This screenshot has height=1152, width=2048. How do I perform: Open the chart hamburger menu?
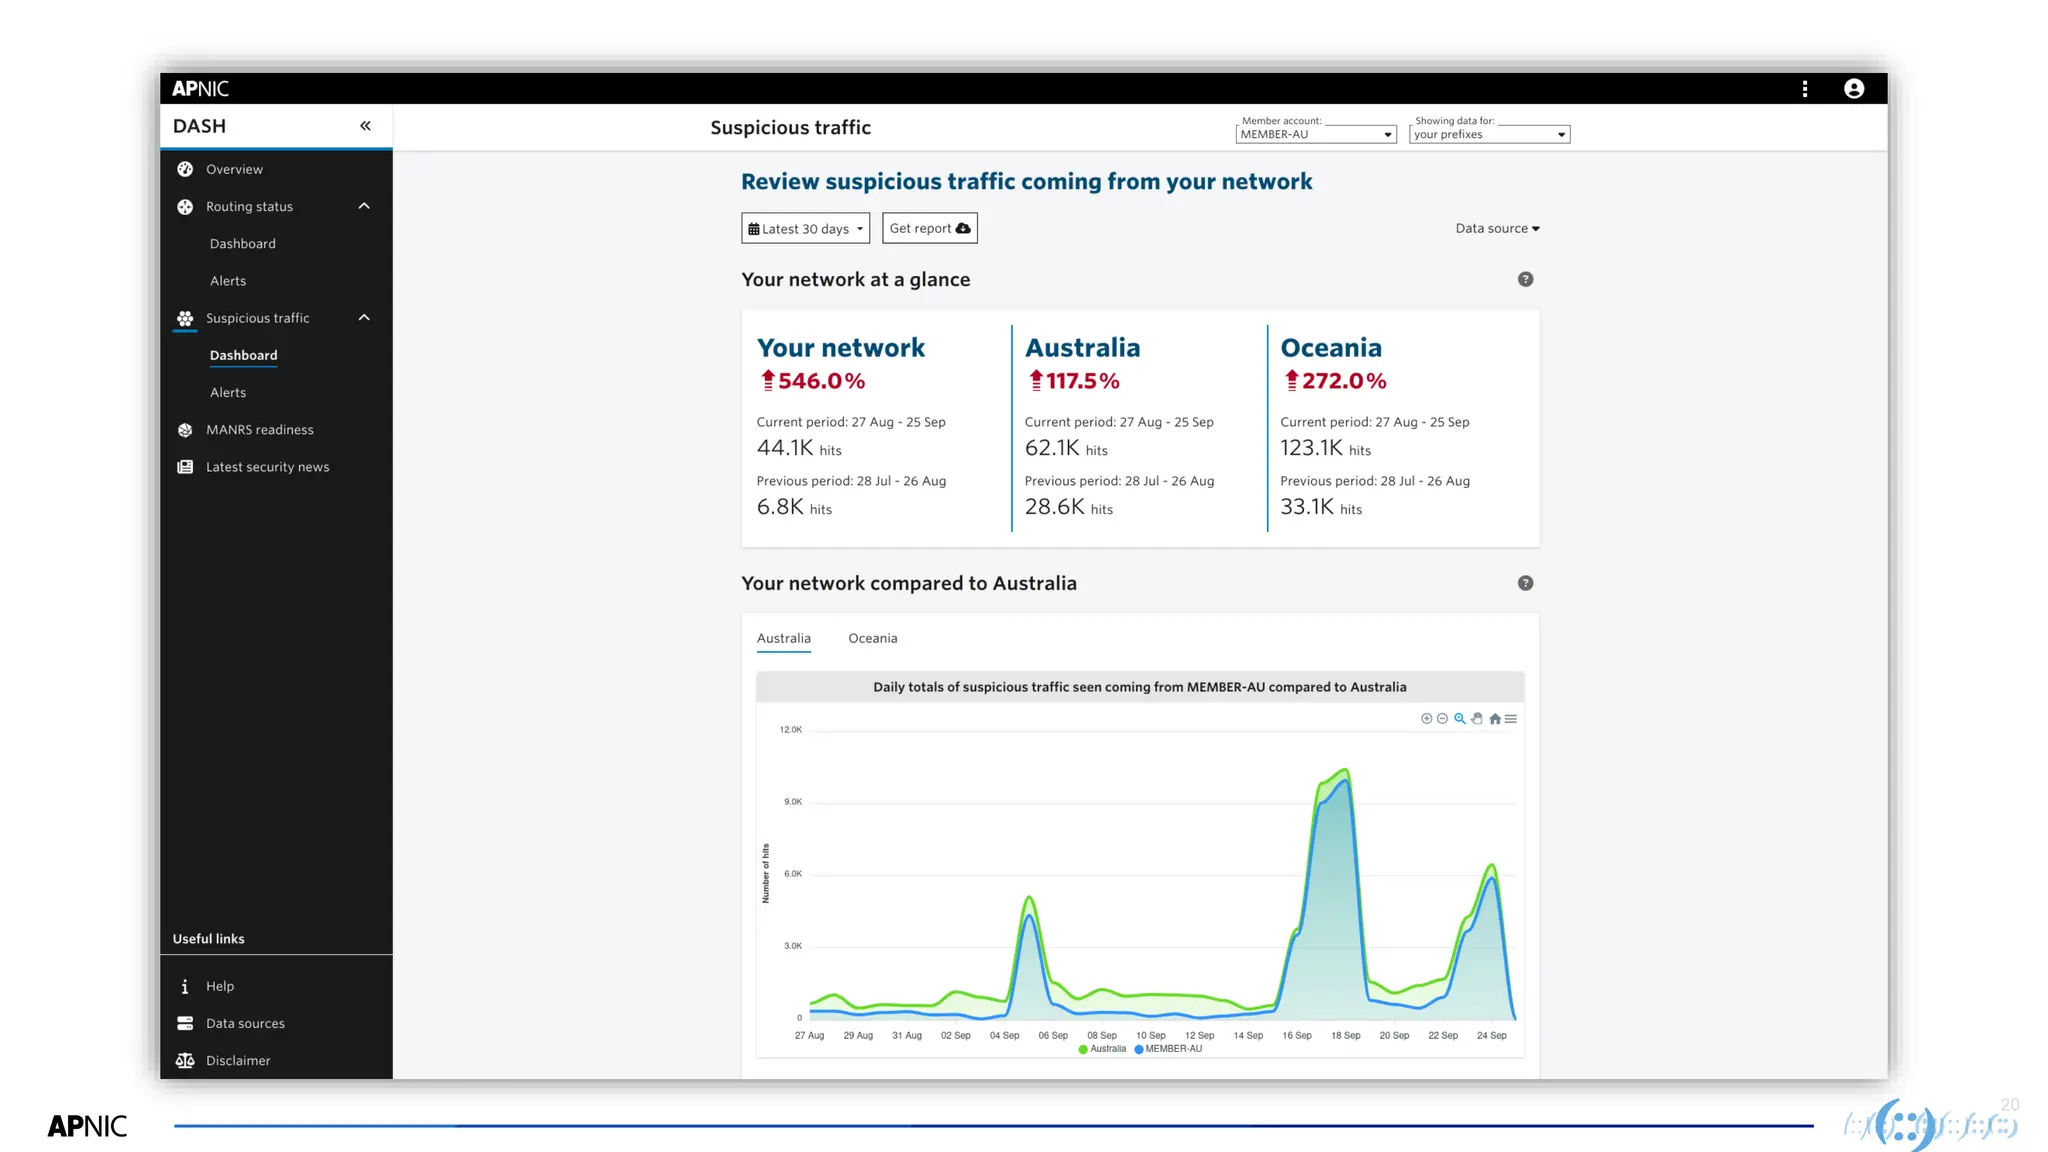pyautogui.click(x=1511, y=719)
